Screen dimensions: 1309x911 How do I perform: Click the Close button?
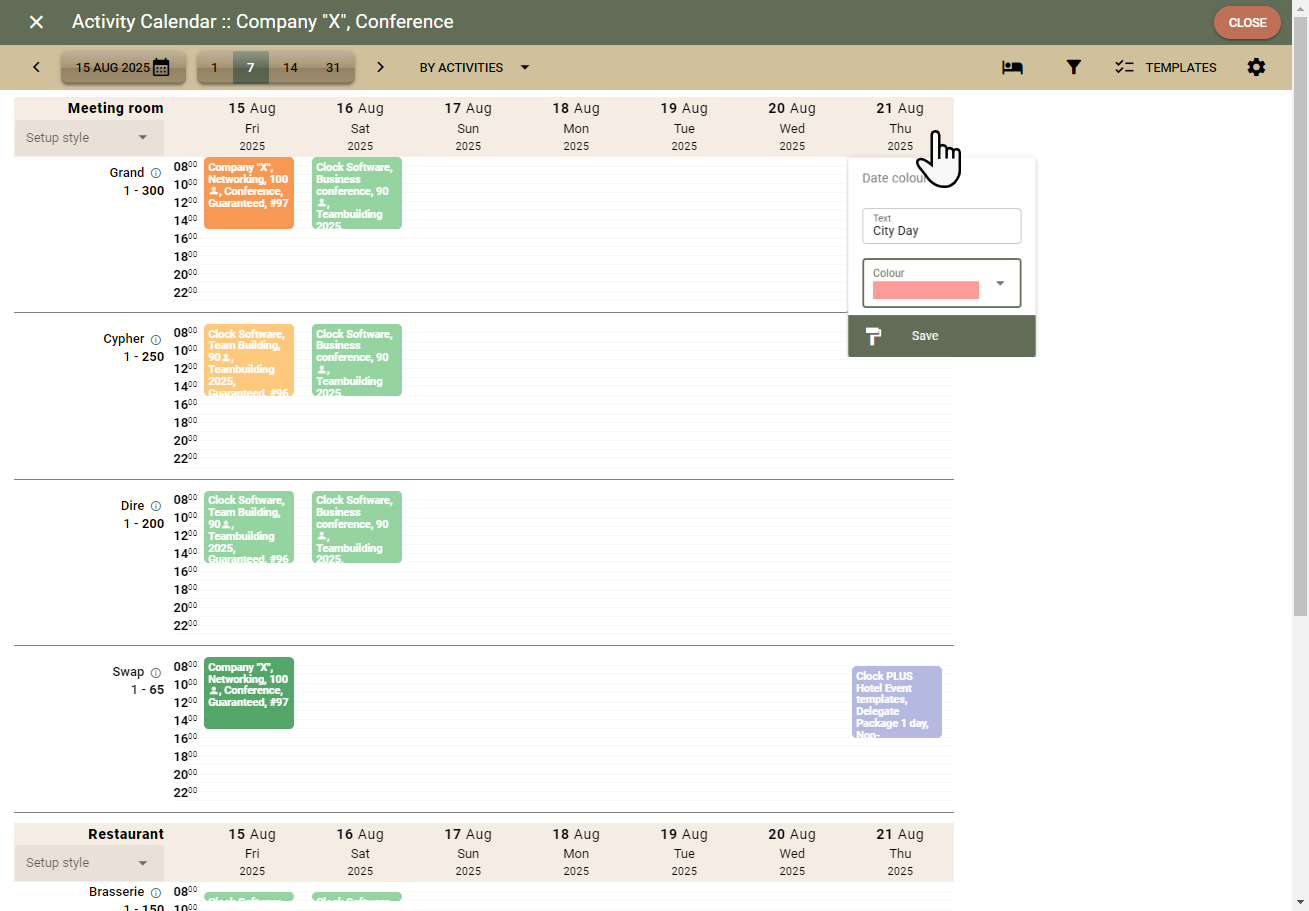point(1247,22)
